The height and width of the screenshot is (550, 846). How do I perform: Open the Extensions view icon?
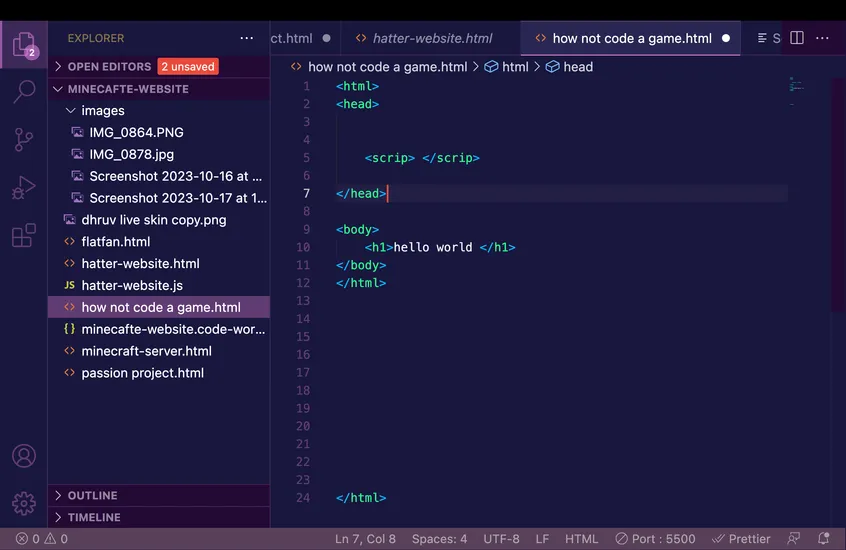(23, 236)
